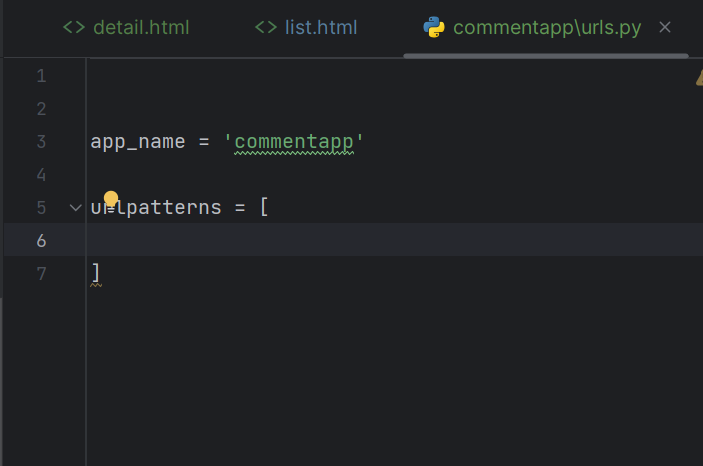
Task: Switch to the list.html tab
Action: [306, 27]
